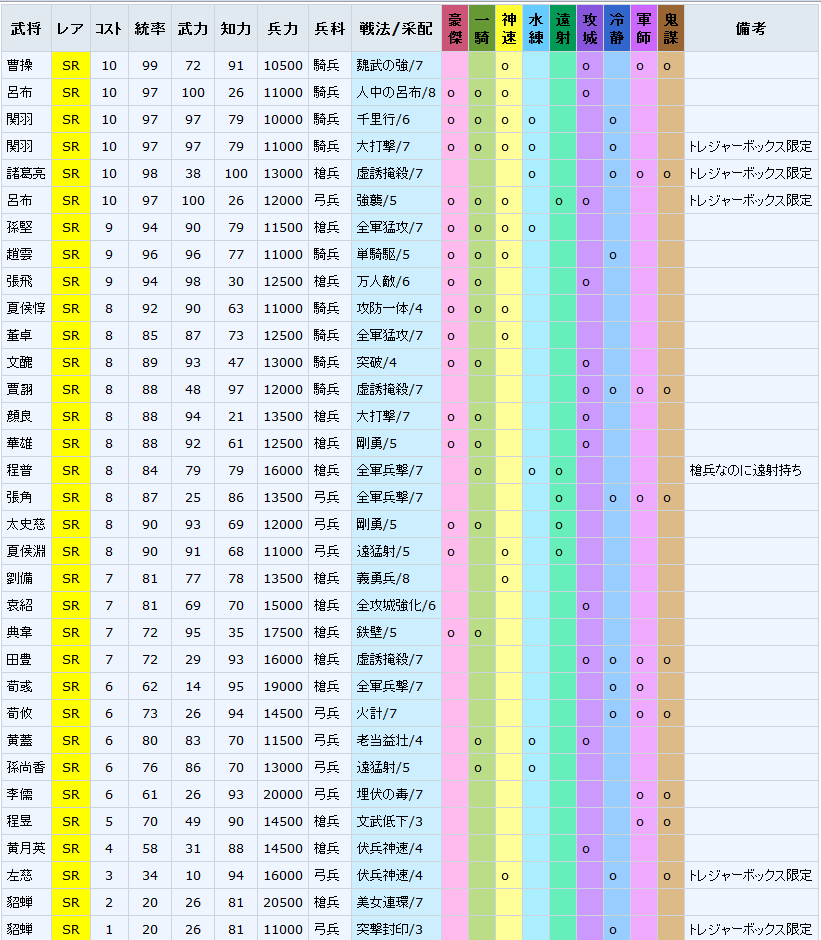This screenshot has height=940, width=821.
Task: Select the name 典韋
Action: click(20, 632)
